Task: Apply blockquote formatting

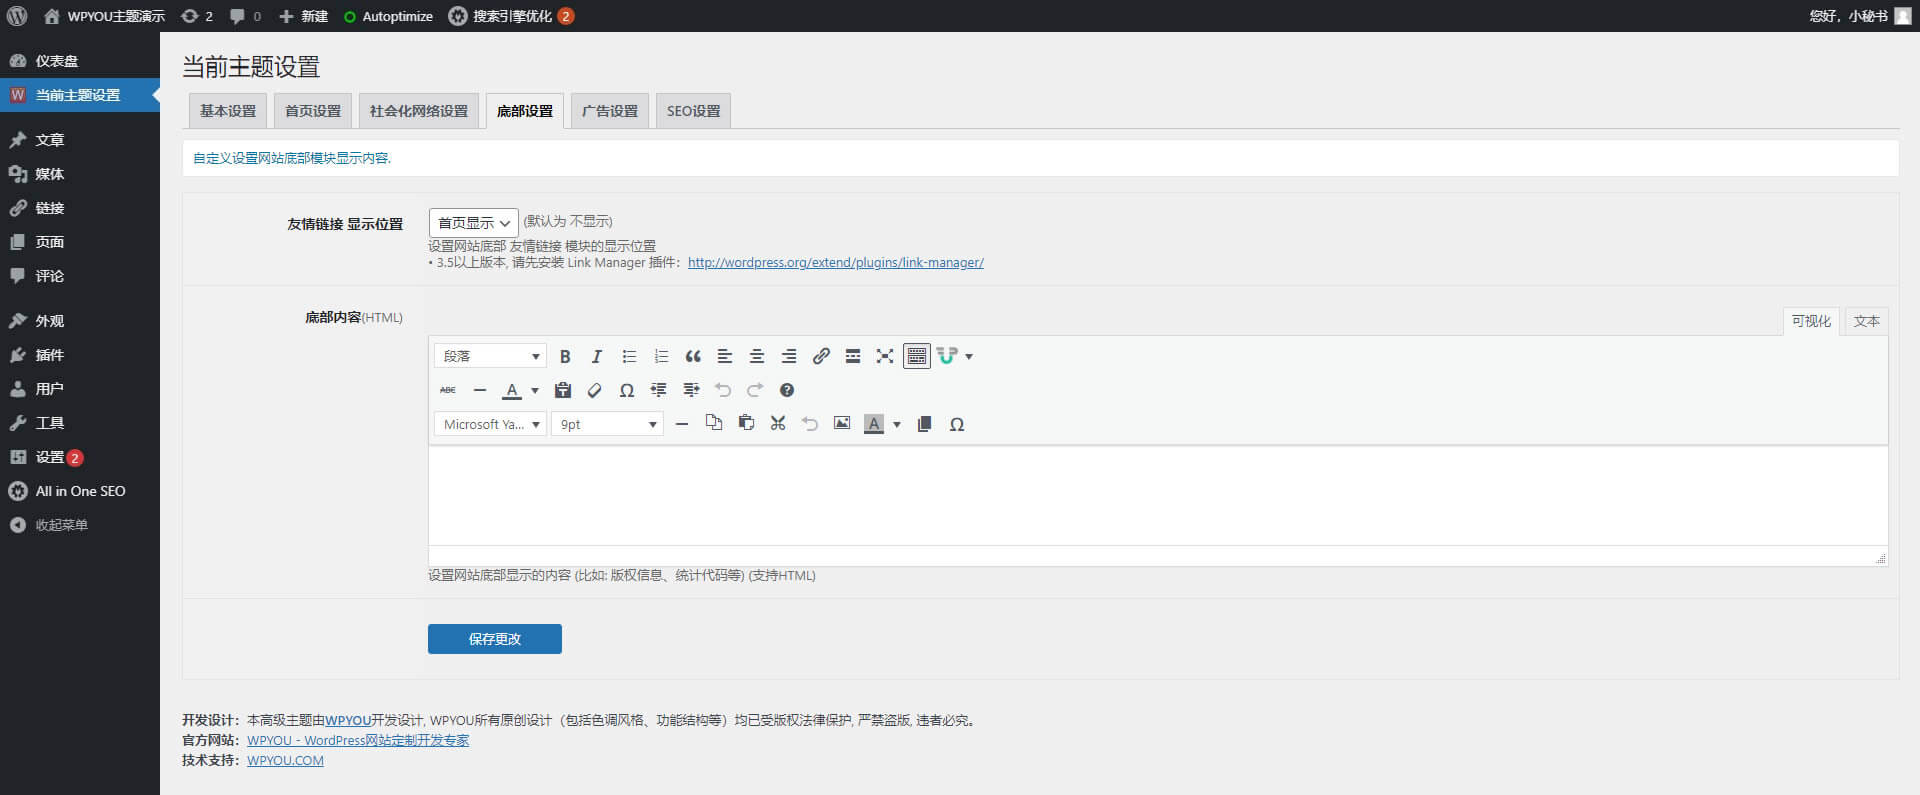Action: coord(693,356)
